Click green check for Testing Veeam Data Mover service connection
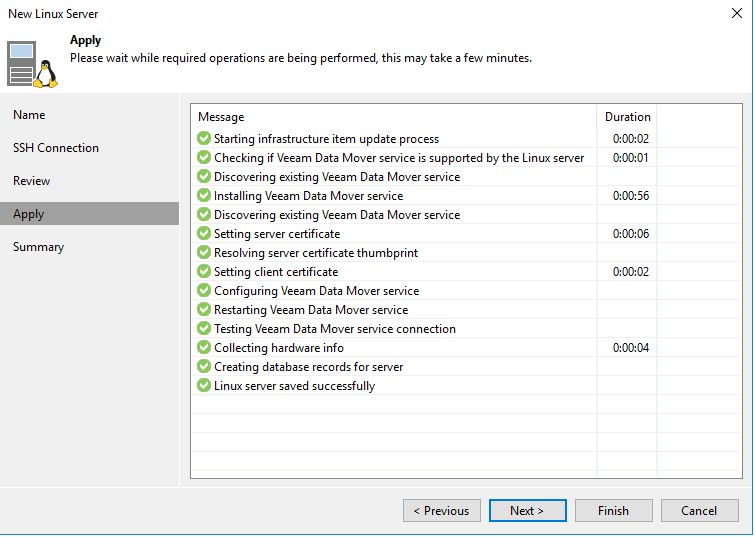 [204, 328]
